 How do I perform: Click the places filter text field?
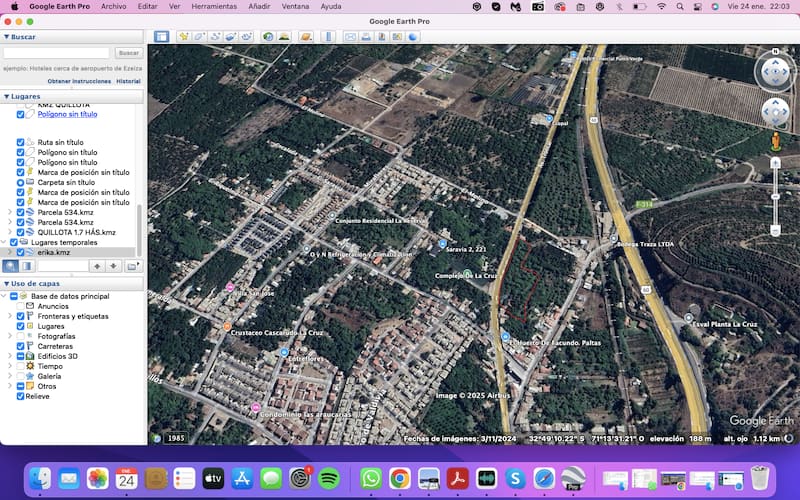click(x=63, y=266)
